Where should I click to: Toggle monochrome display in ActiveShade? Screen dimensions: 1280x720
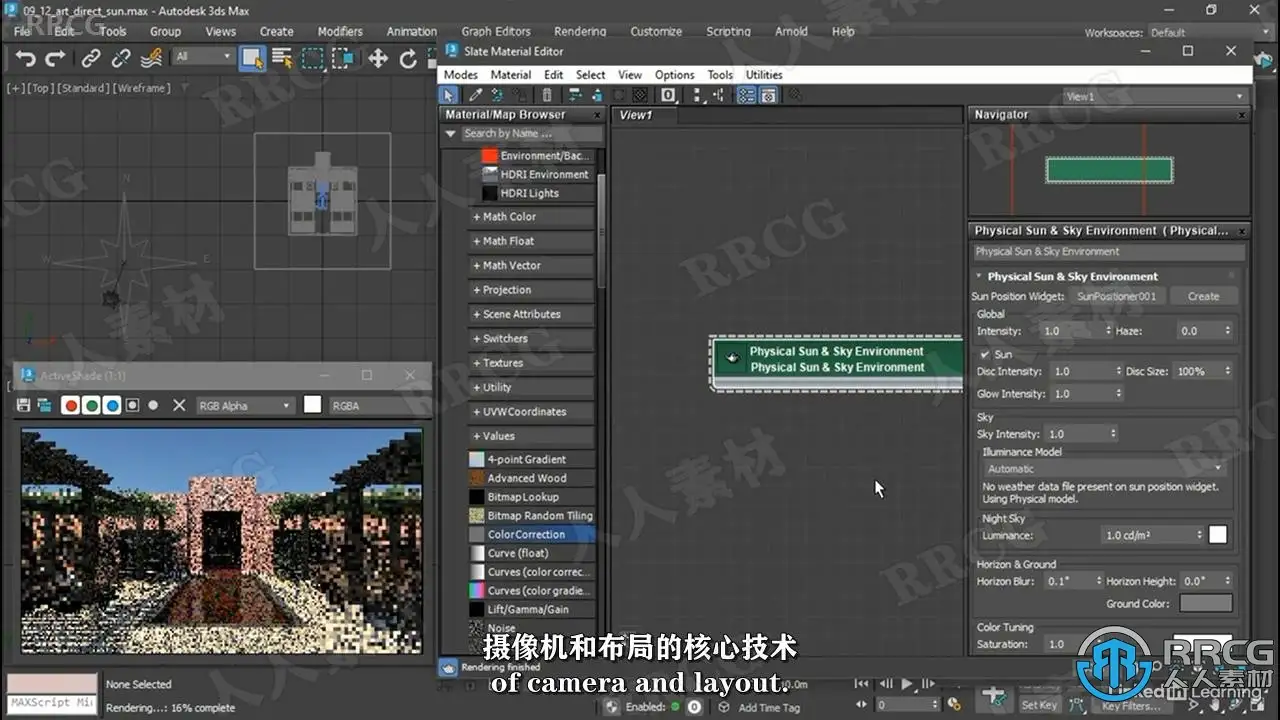[153, 405]
